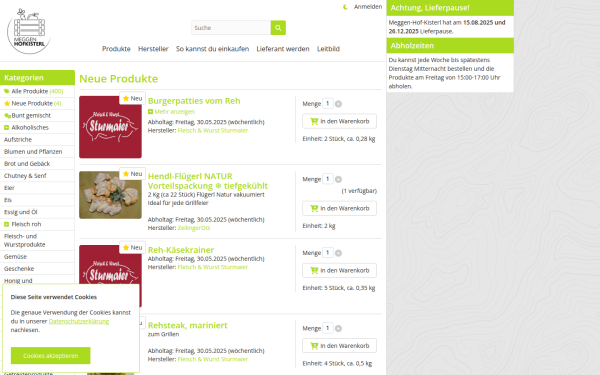Add Rehsteak mariniert to Warenkorb
The height and width of the screenshot is (375, 600).
tap(339, 346)
